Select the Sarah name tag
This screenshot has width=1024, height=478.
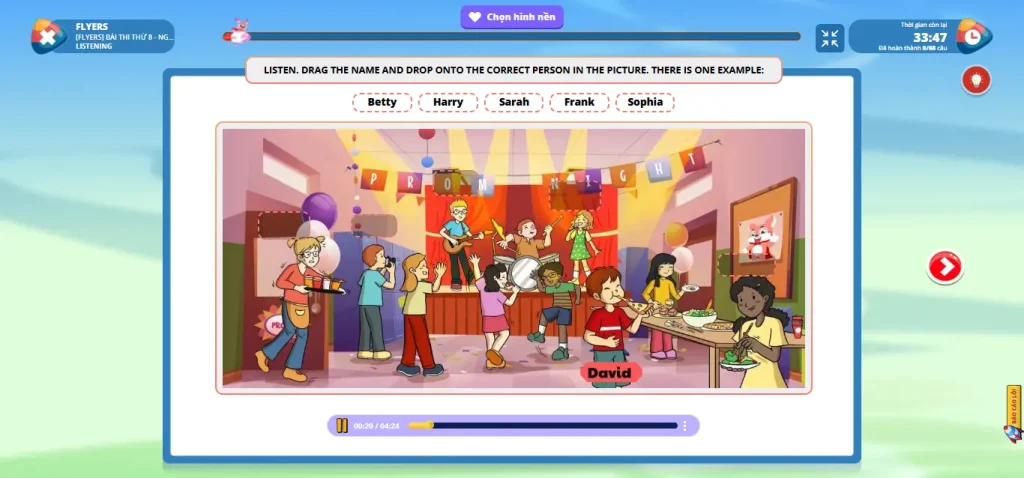(514, 102)
